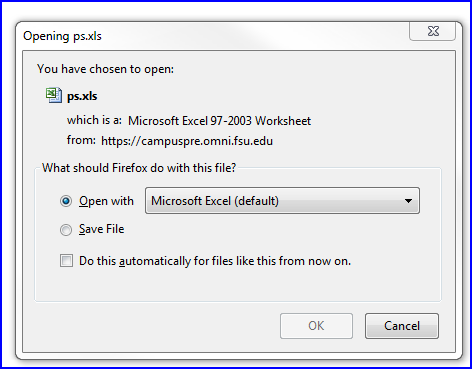472x369 pixels.
Task: Click the OK button
Action: tap(316, 326)
